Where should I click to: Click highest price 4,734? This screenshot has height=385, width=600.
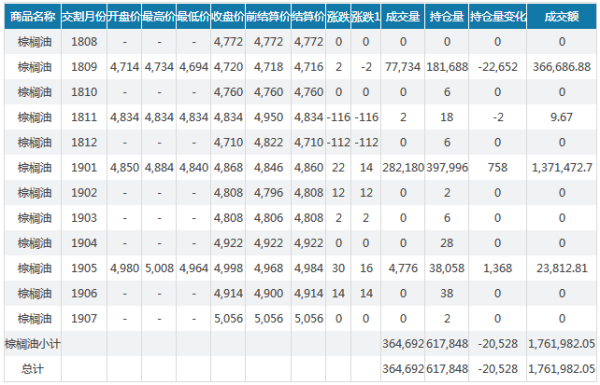pyautogui.click(x=159, y=67)
